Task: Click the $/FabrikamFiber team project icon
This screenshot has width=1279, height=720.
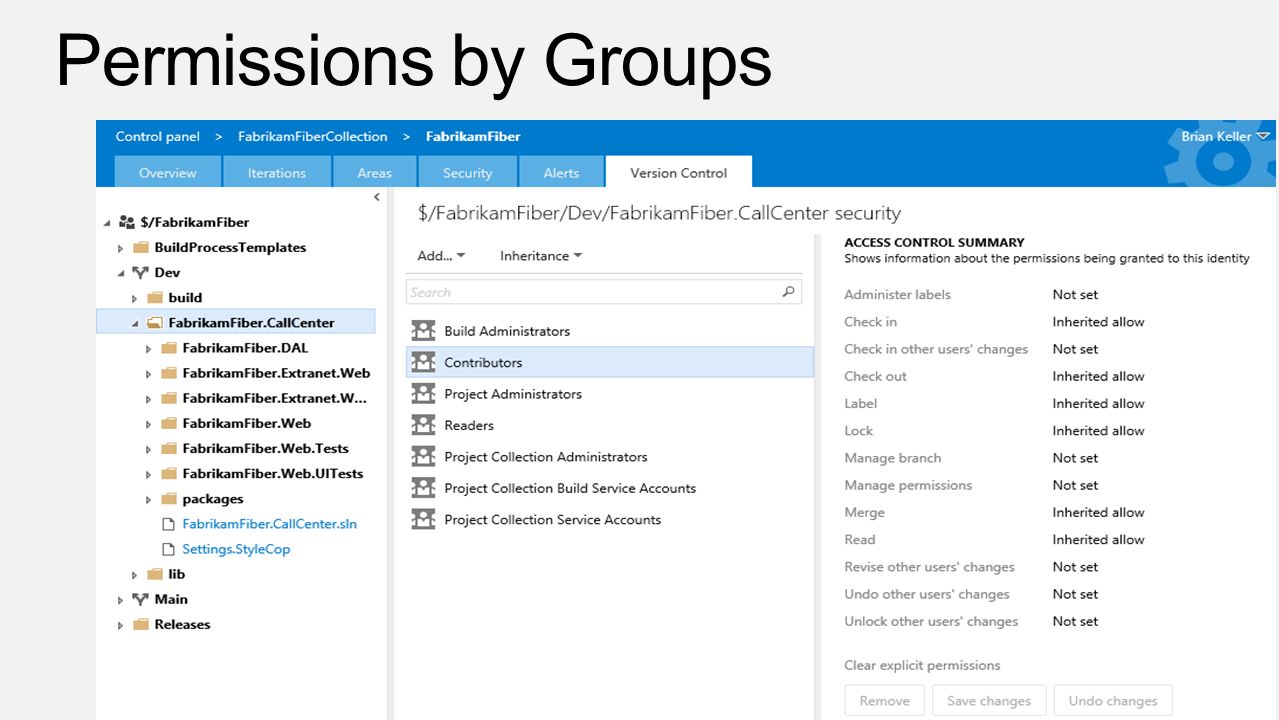Action: click(x=126, y=222)
